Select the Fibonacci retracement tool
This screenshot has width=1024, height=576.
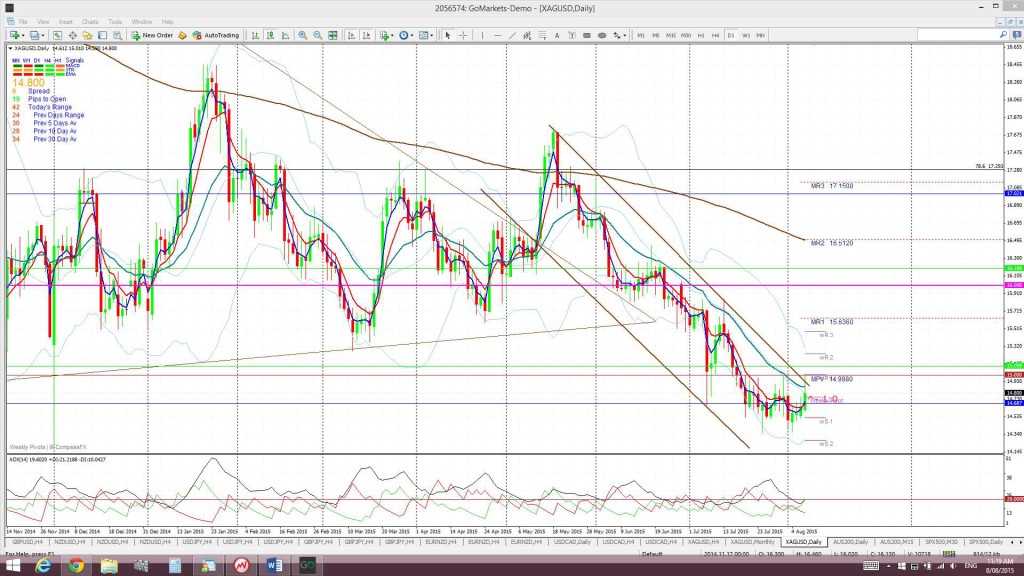(x=542, y=35)
